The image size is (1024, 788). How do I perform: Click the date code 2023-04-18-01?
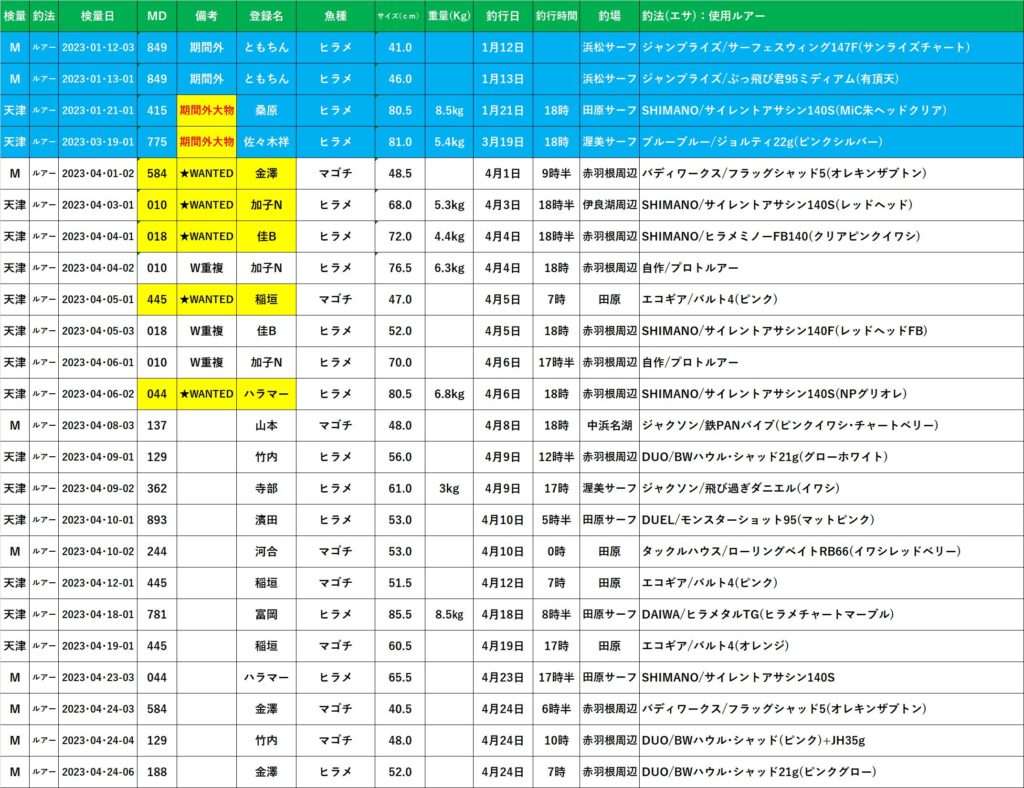(97, 614)
